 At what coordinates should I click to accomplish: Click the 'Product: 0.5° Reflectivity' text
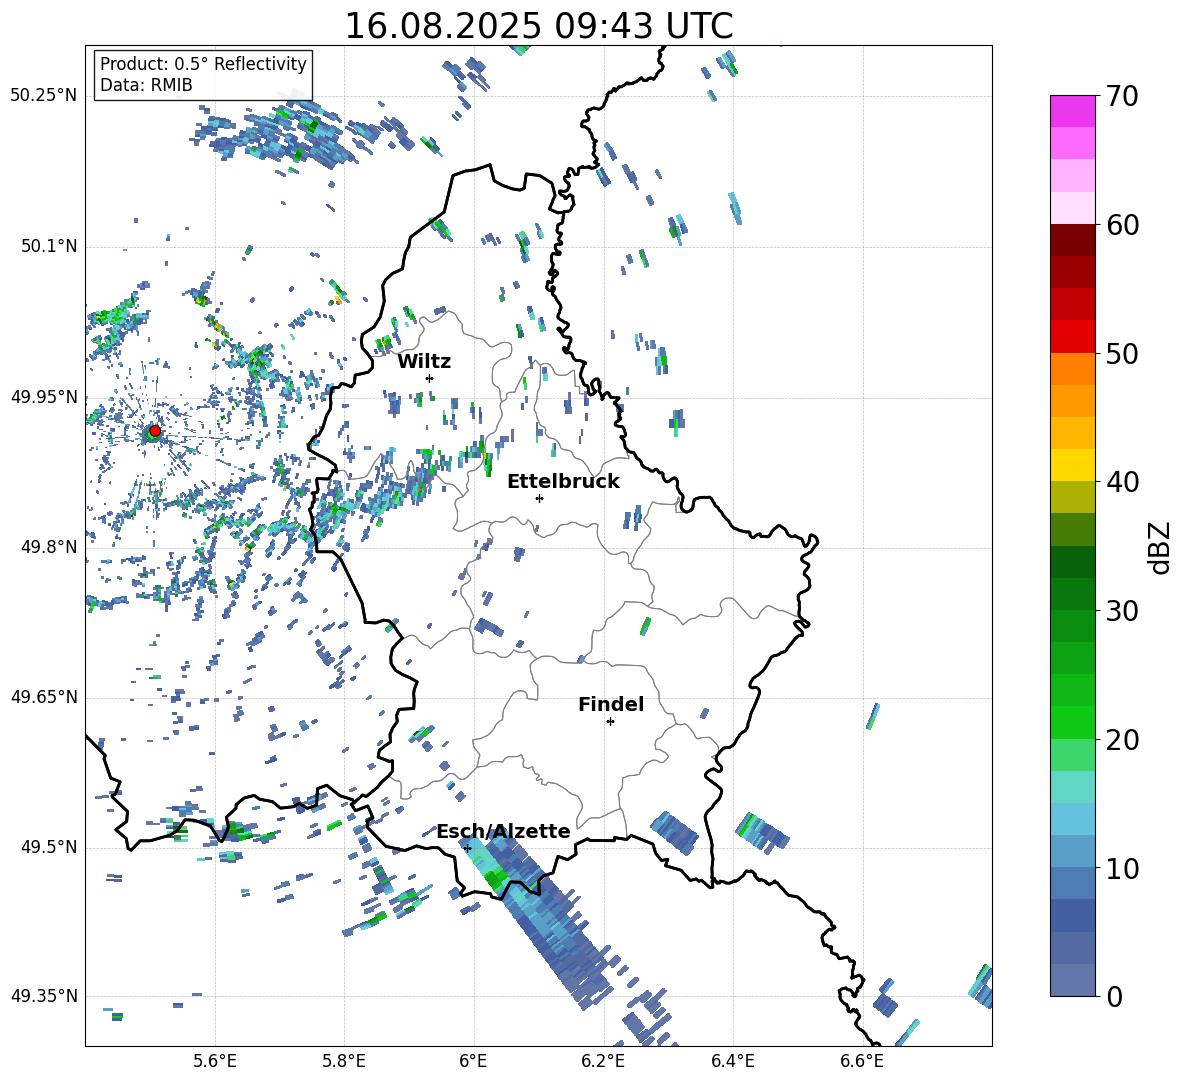click(x=203, y=63)
